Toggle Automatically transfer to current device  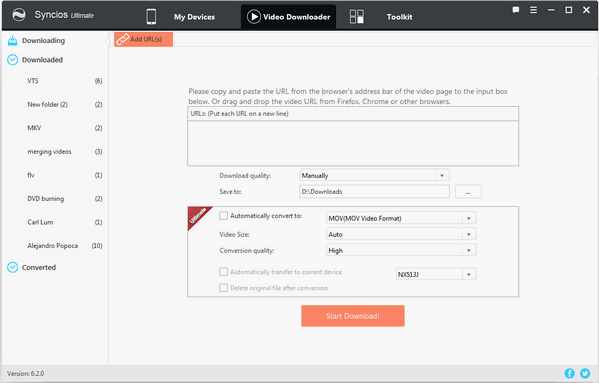[223, 272]
